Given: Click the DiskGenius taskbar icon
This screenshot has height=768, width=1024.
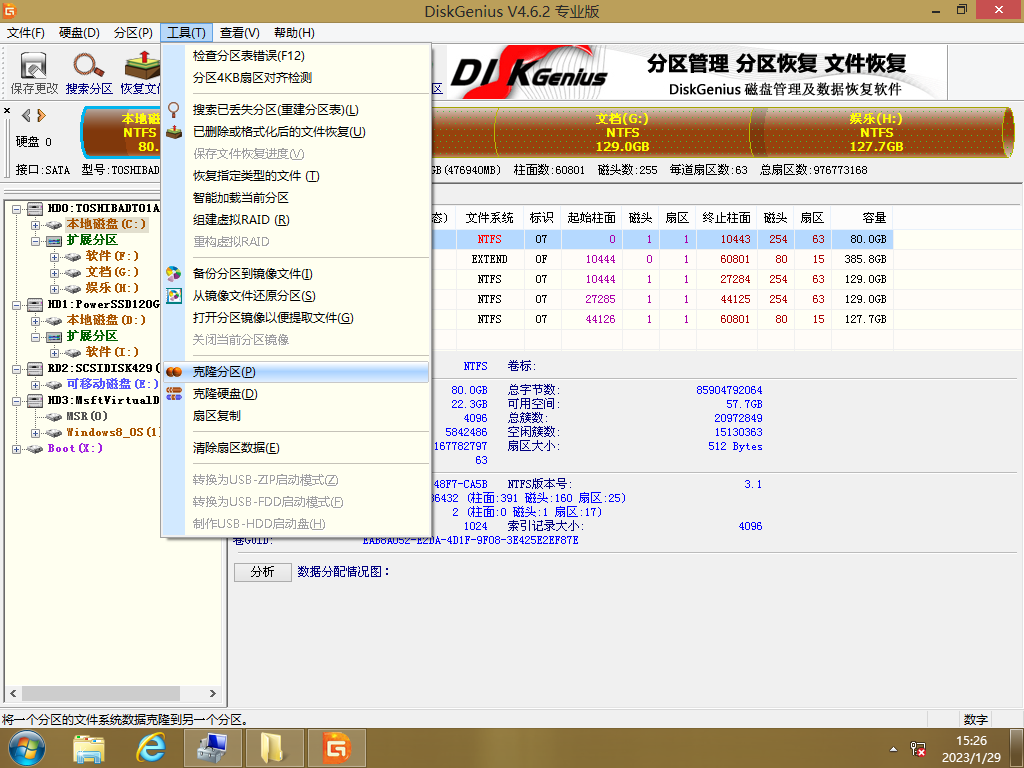Looking at the screenshot, I should (336, 748).
